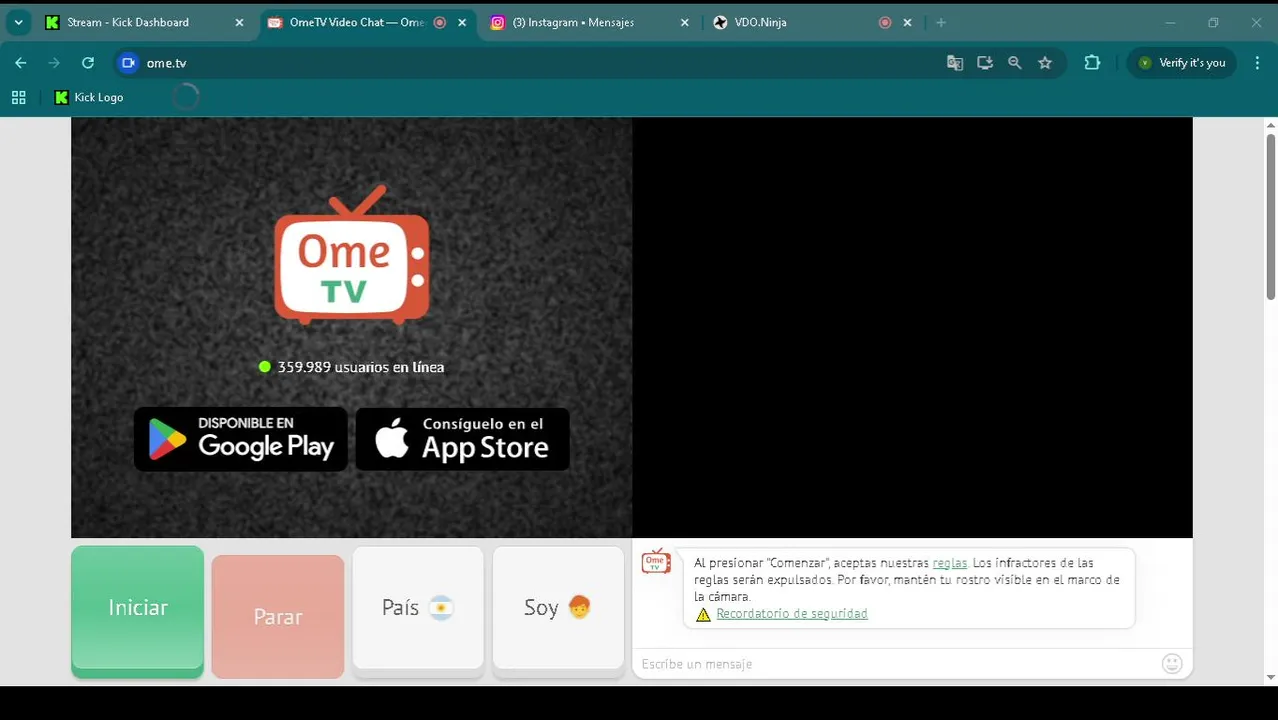
Task: Close the VDO.Ninja tab
Action: point(907,22)
